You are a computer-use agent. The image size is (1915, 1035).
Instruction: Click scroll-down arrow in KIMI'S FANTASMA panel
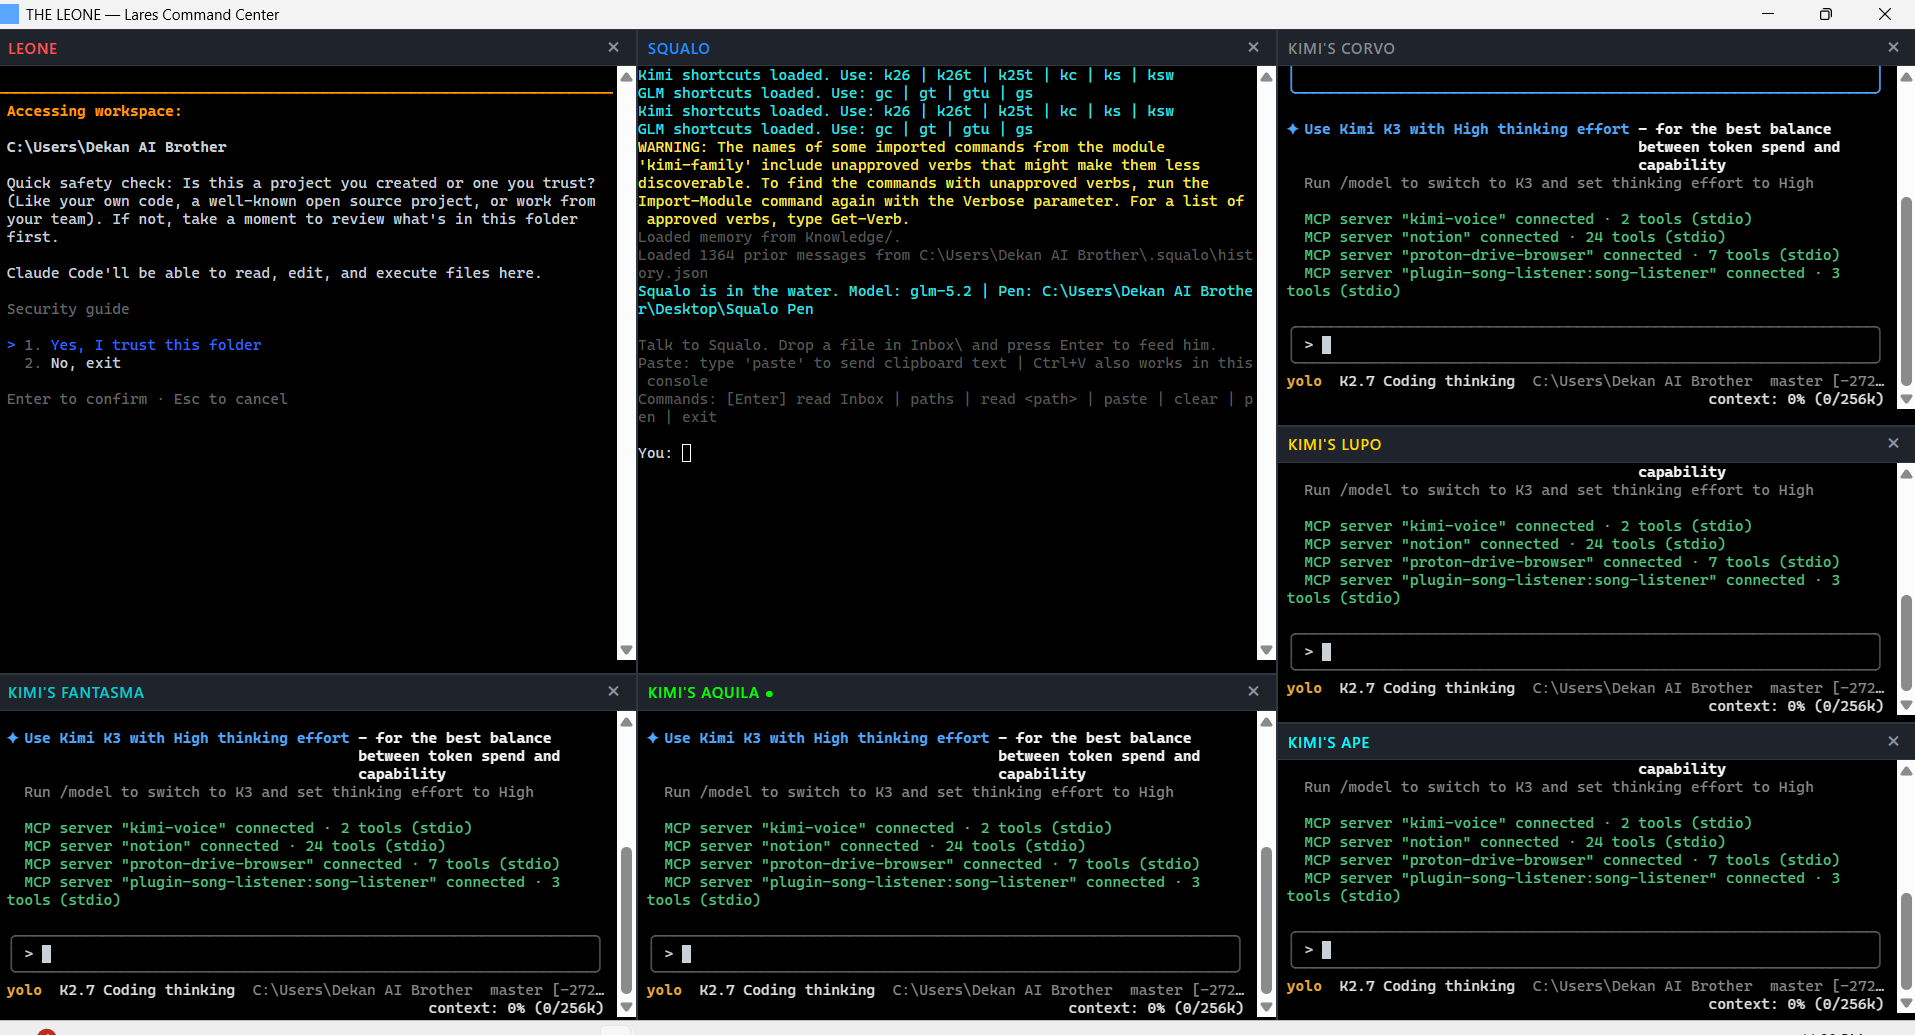tap(627, 1007)
